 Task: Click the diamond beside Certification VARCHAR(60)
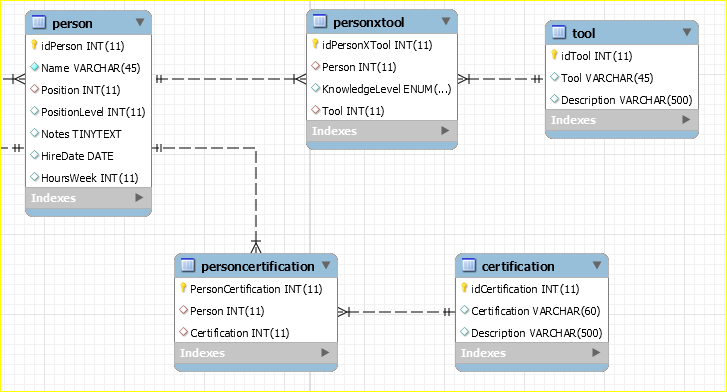pyautogui.click(x=465, y=310)
